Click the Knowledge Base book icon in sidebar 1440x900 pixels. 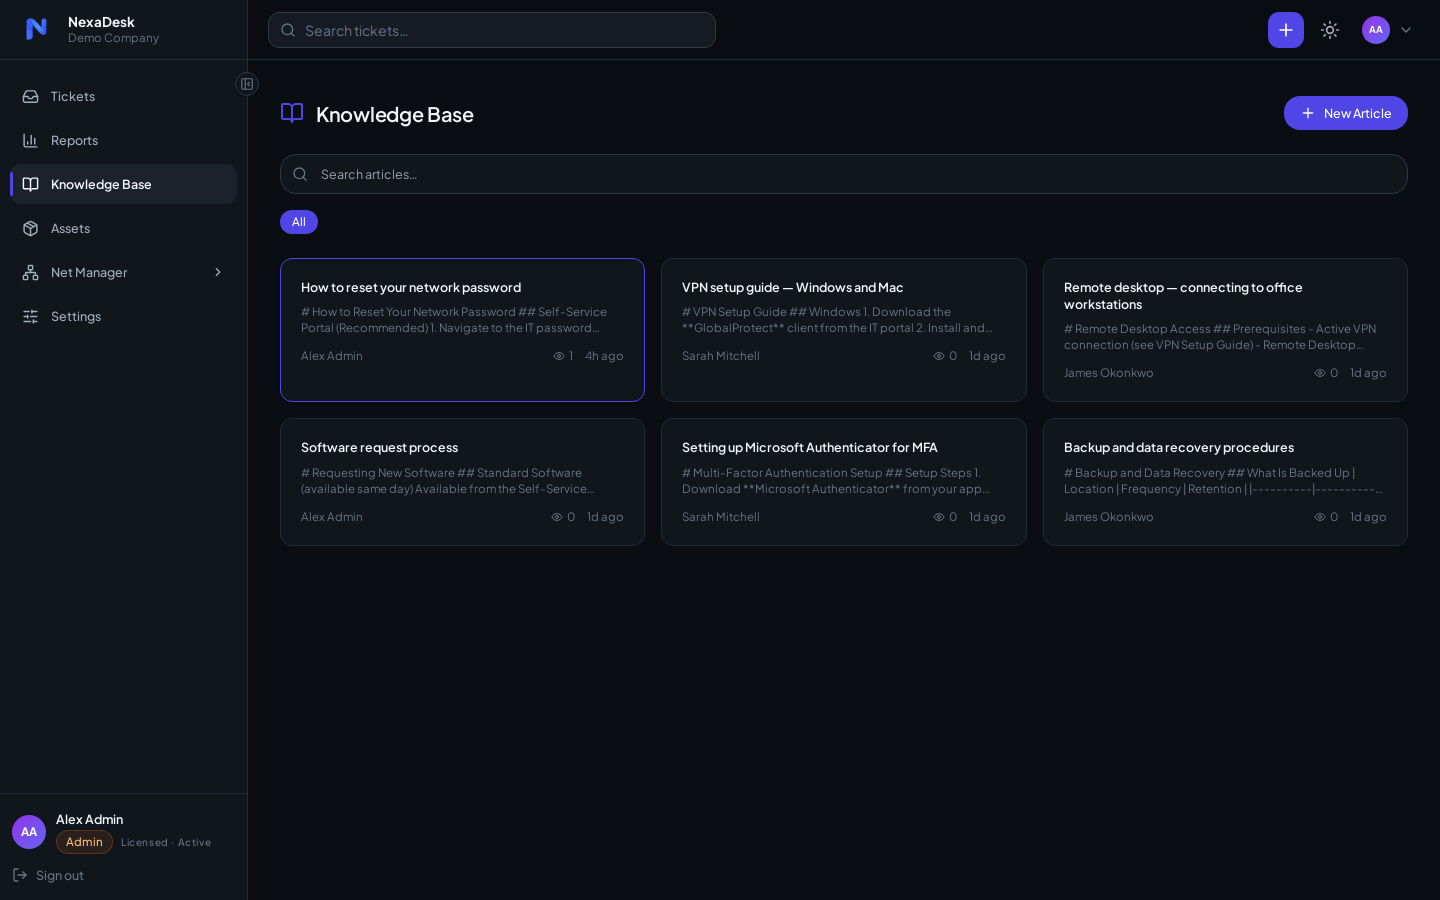pyautogui.click(x=31, y=184)
